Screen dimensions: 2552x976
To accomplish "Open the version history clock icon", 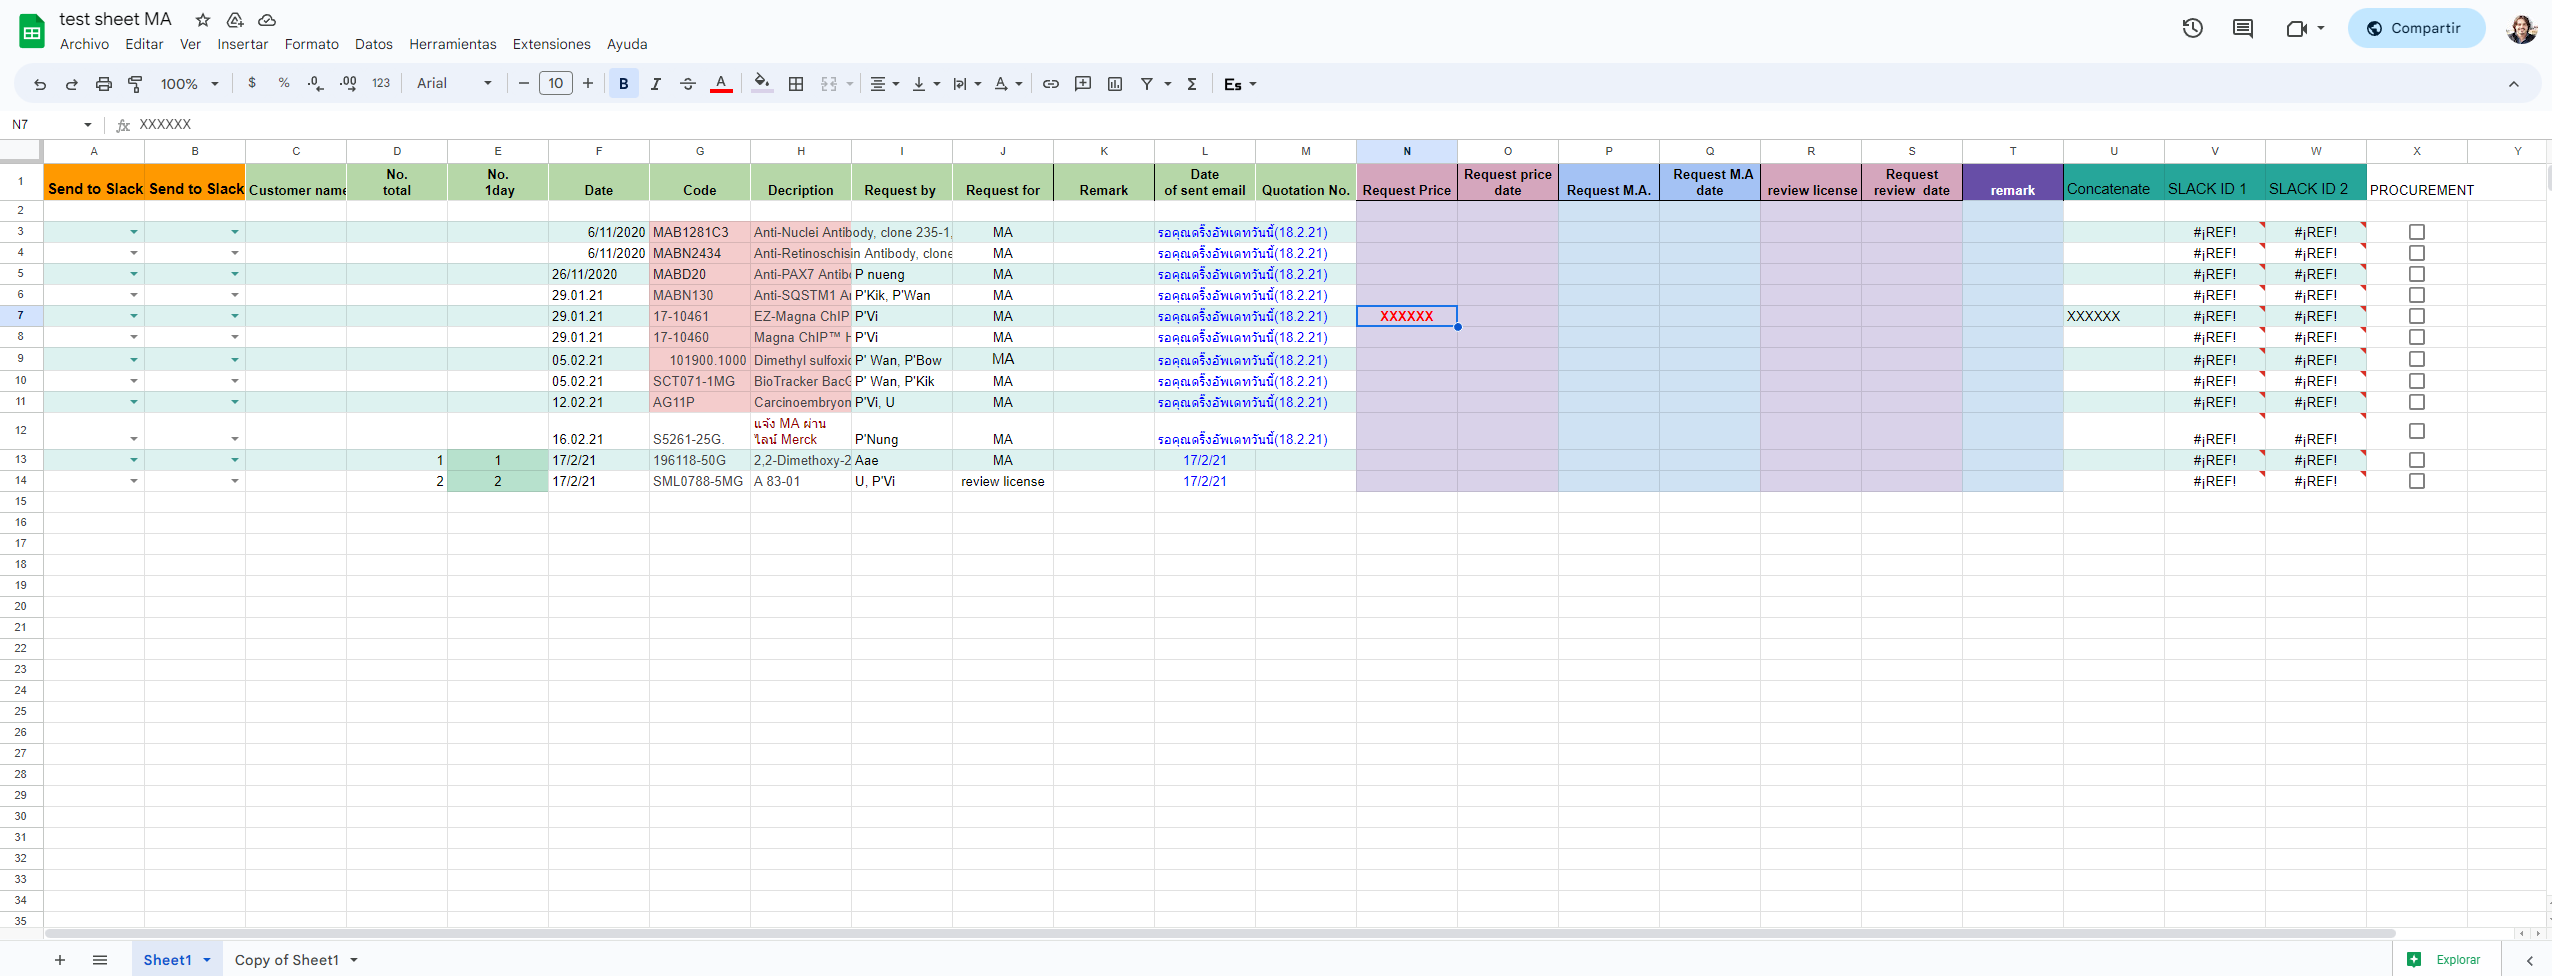I will [2192, 28].
